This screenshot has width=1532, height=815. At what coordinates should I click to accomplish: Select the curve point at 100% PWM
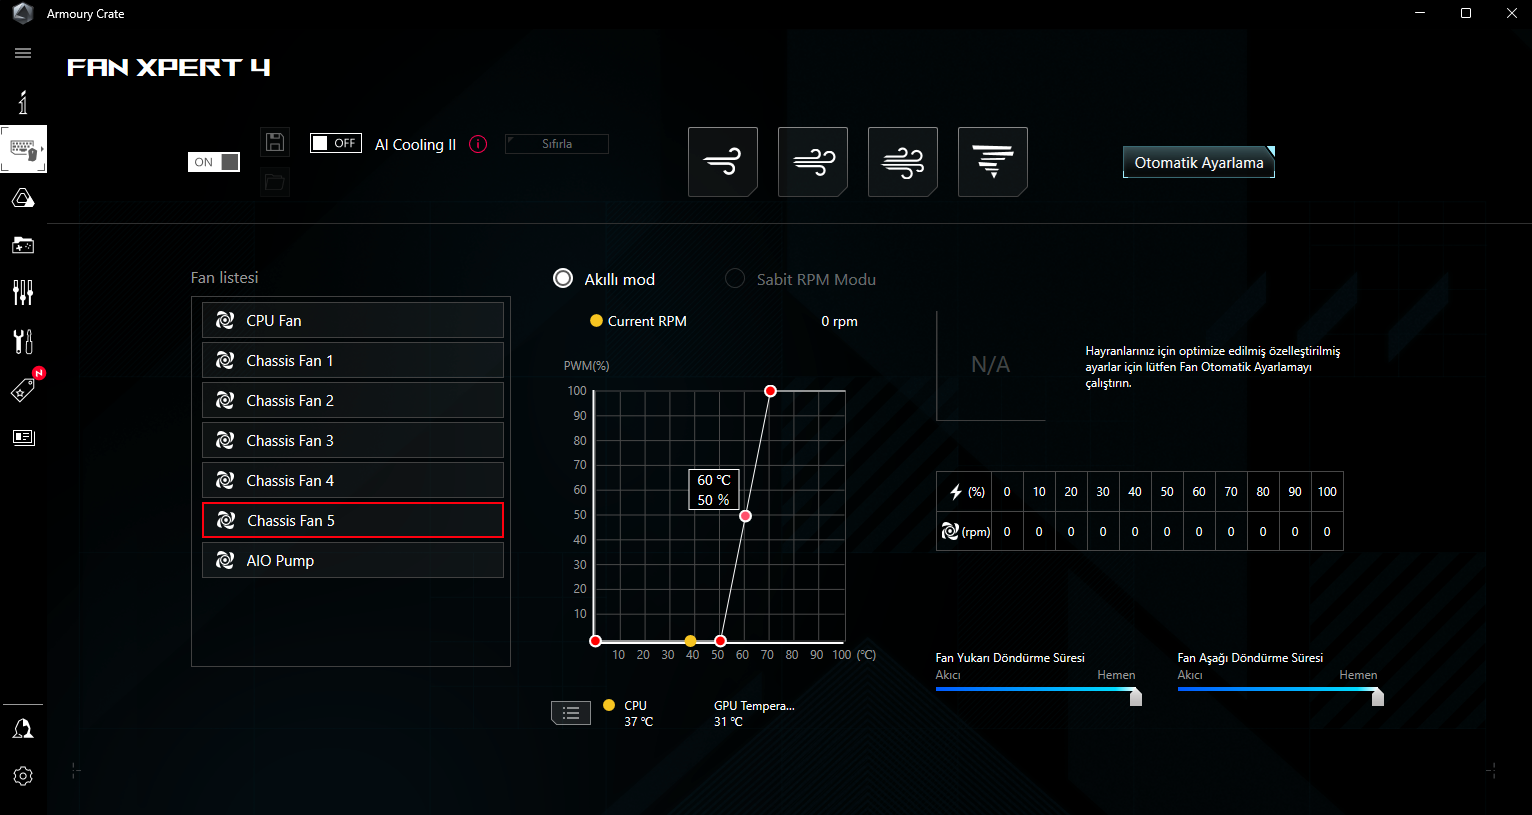click(770, 391)
